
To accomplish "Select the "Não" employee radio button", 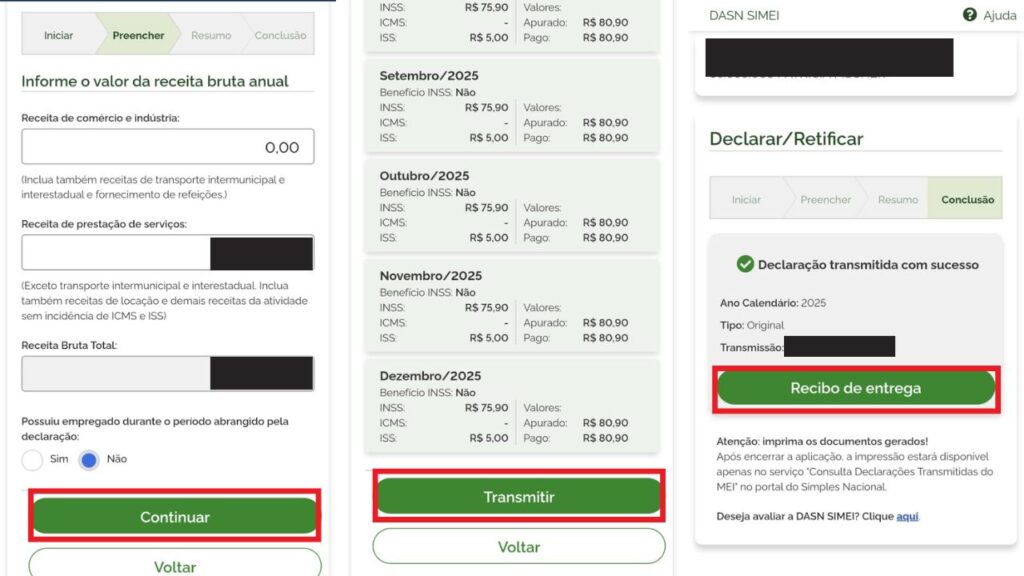I will 90,460.
